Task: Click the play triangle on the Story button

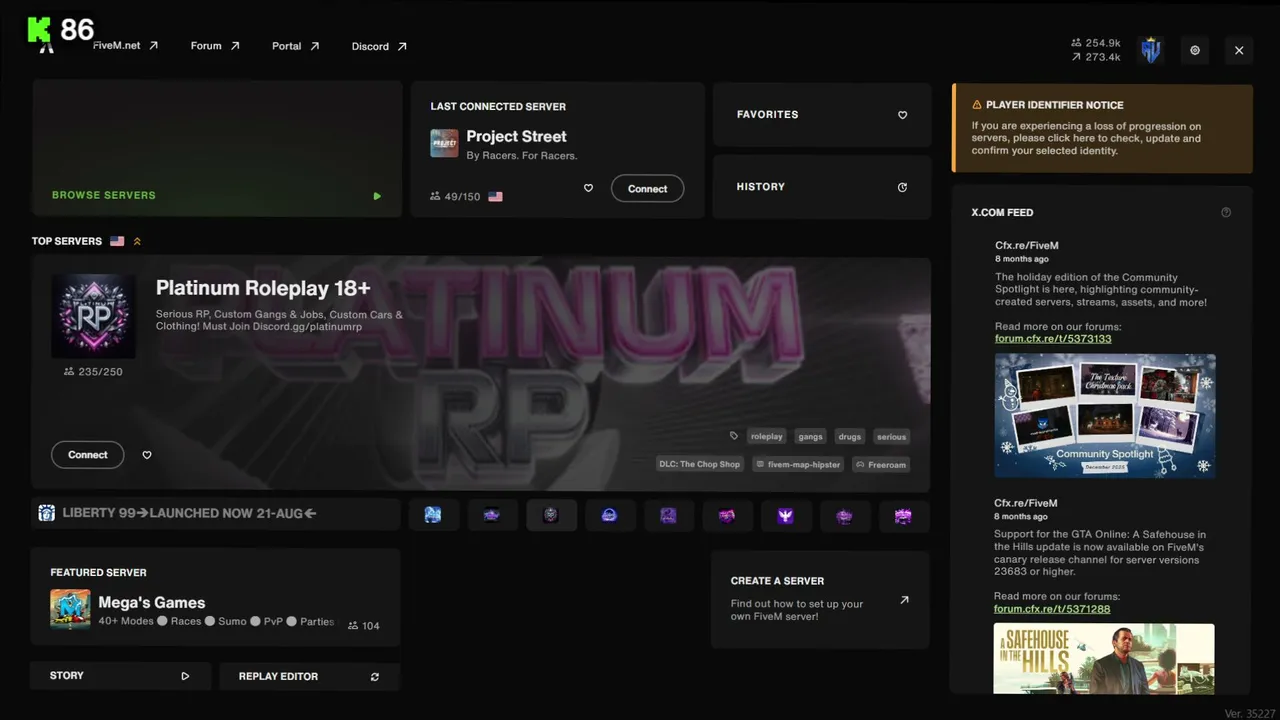Action: (x=185, y=676)
